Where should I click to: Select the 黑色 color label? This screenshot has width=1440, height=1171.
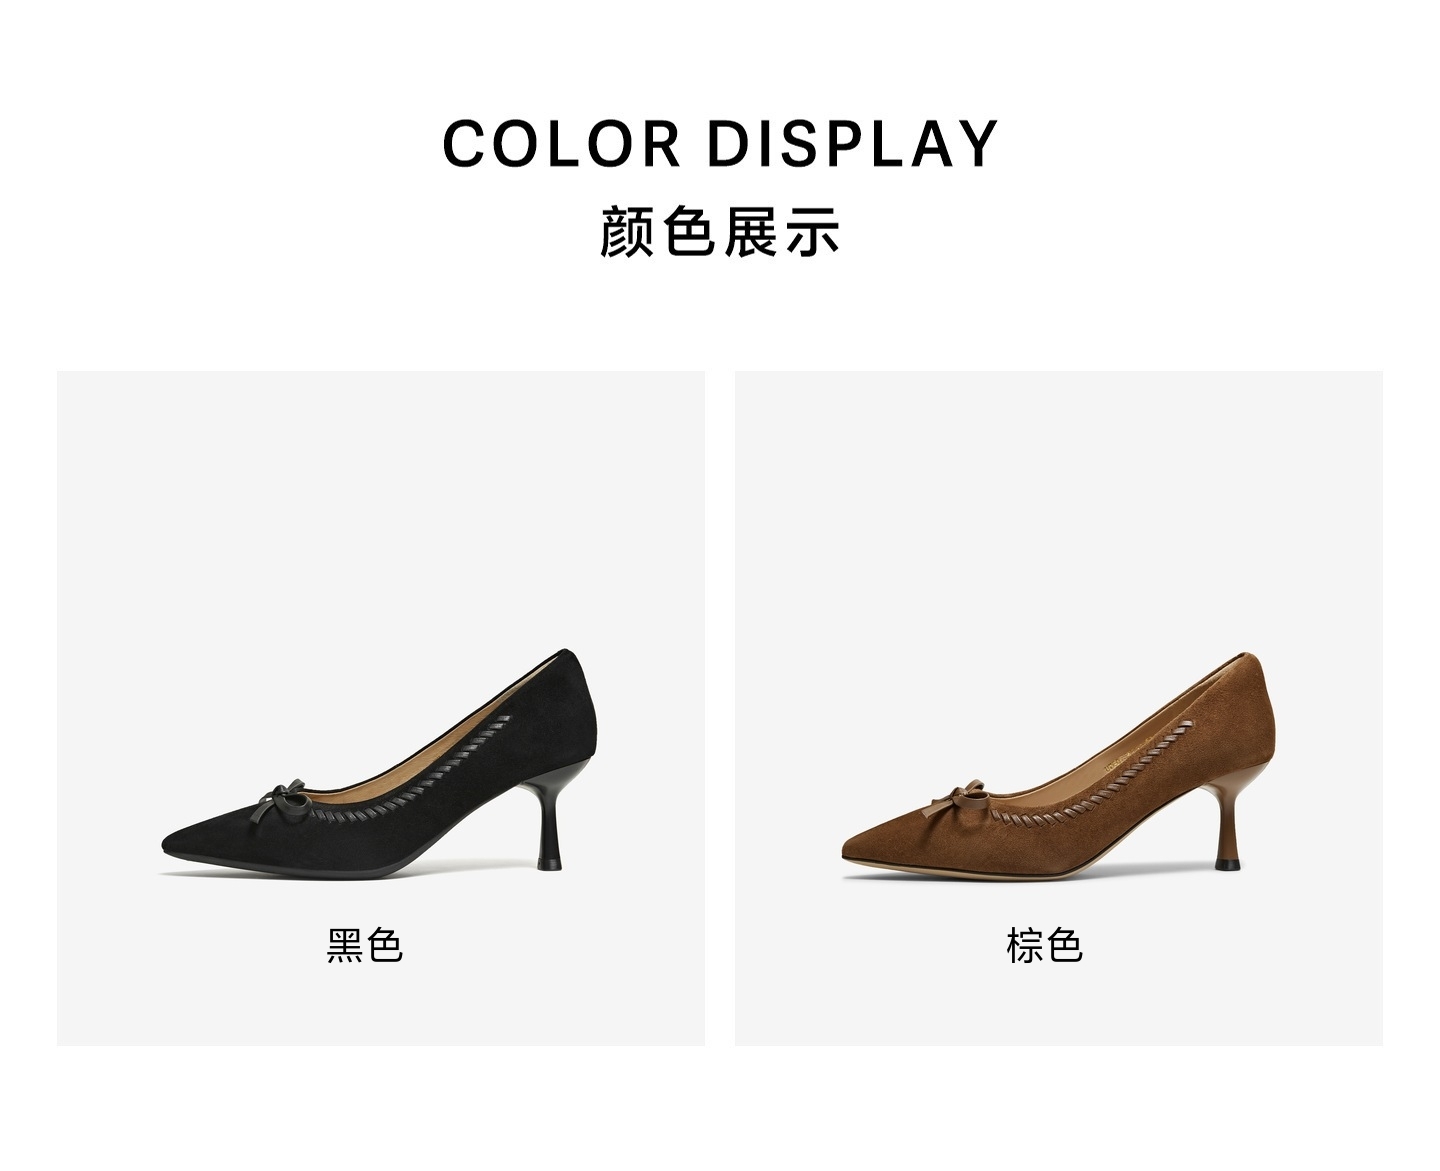pyautogui.click(x=365, y=944)
